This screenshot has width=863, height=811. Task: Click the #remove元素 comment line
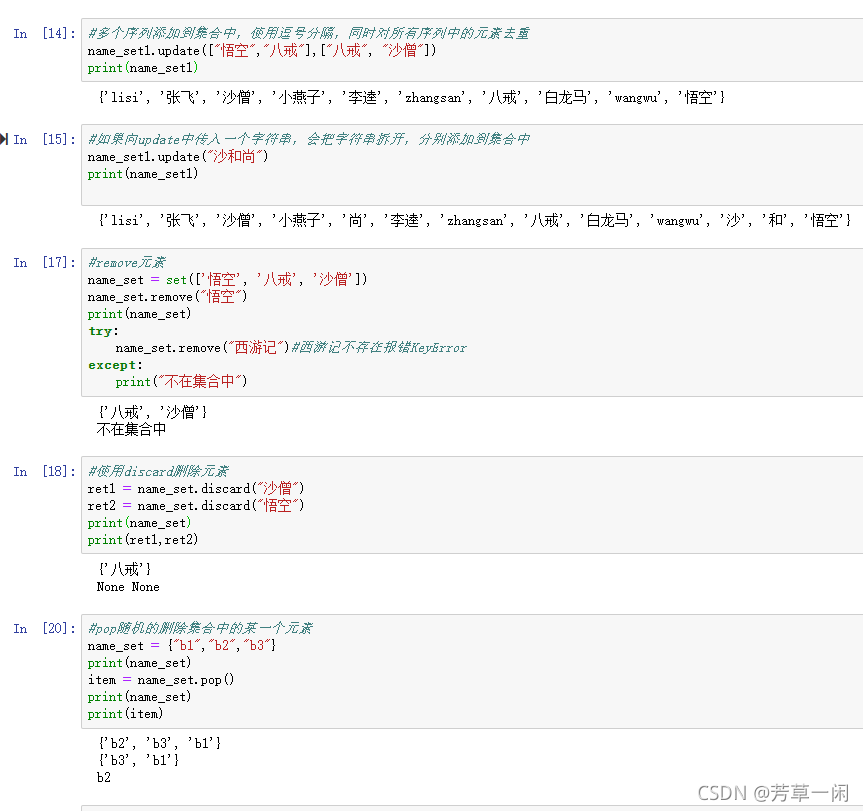[x=127, y=262]
